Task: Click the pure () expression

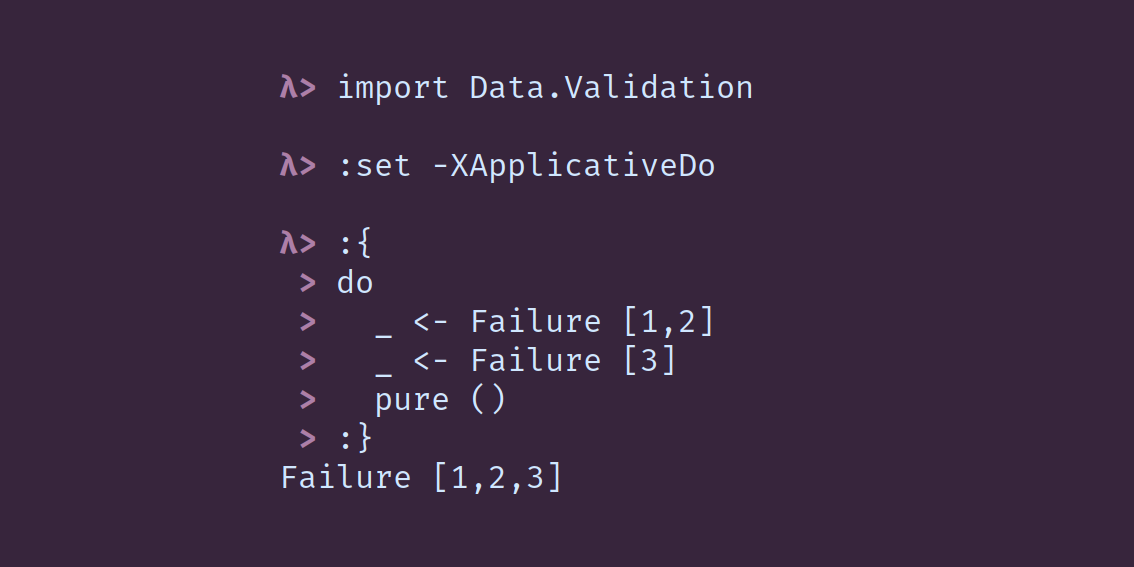Action: [440, 400]
